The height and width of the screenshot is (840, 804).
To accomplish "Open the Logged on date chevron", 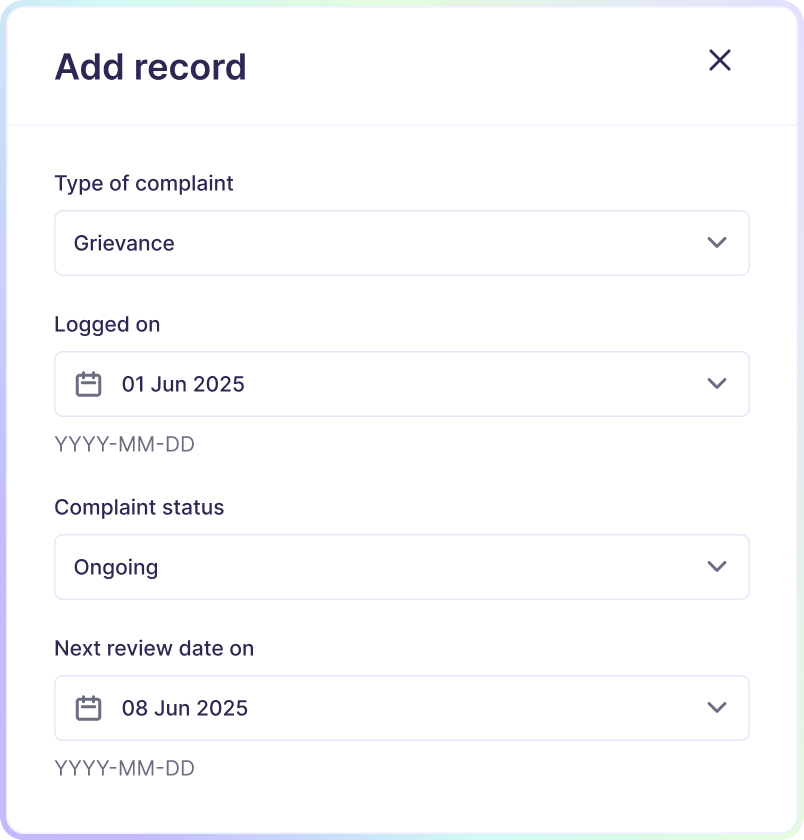I will (x=716, y=384).
